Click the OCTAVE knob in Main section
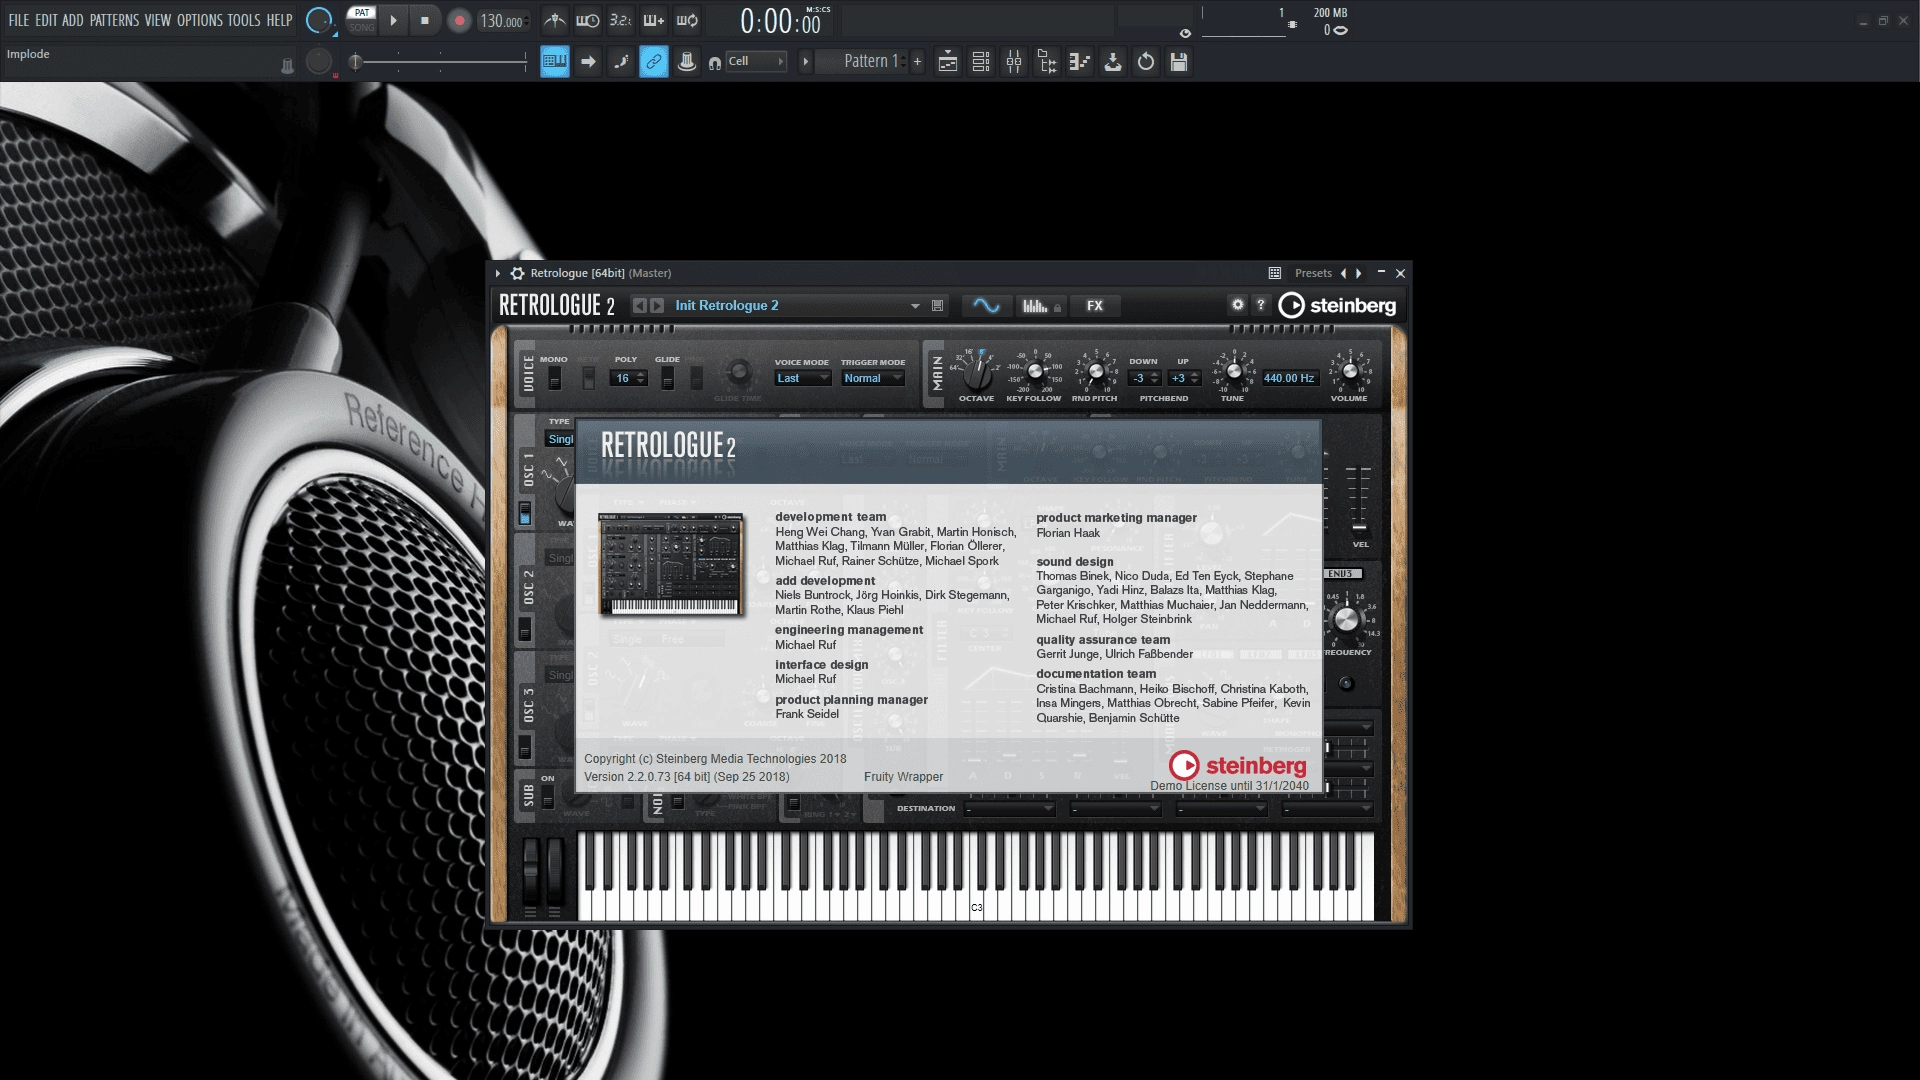 tap(977, 374)
